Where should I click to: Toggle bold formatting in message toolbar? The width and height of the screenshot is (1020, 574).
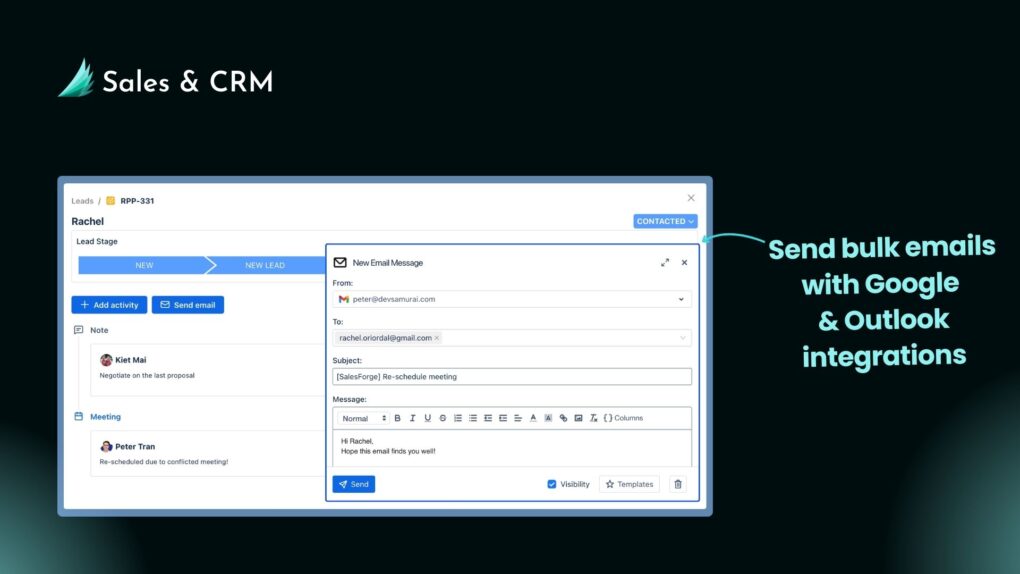click(x=397, y=418)
